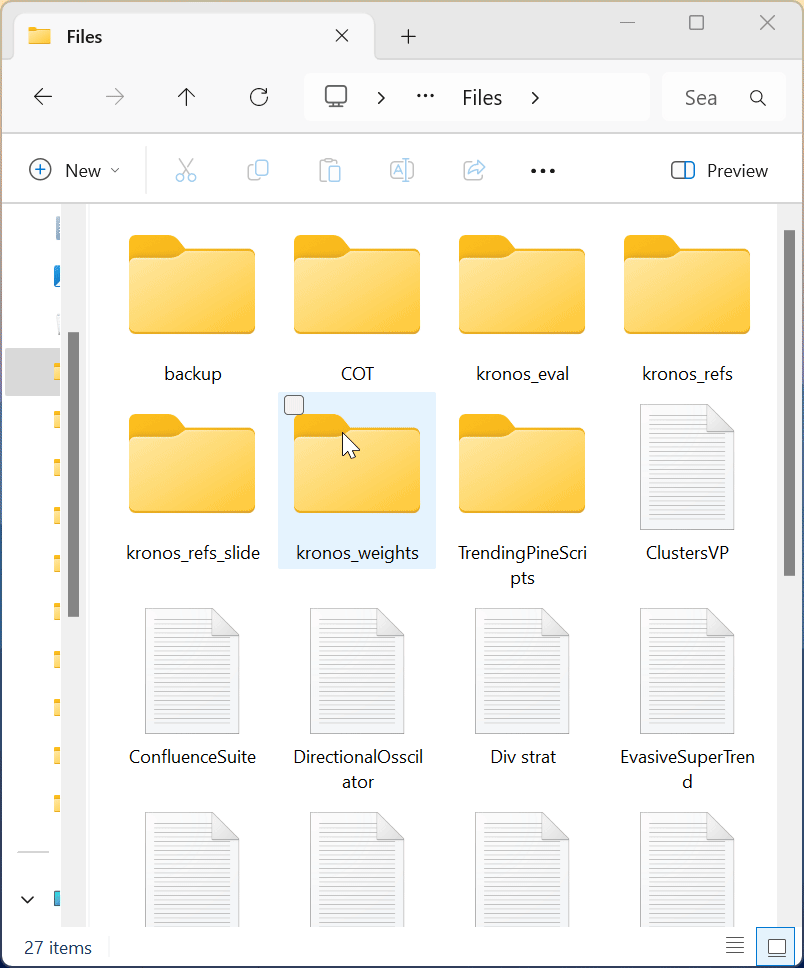Click the navigation pane scrollbar
The image size is (804, 968).
[x=73, y=474]
